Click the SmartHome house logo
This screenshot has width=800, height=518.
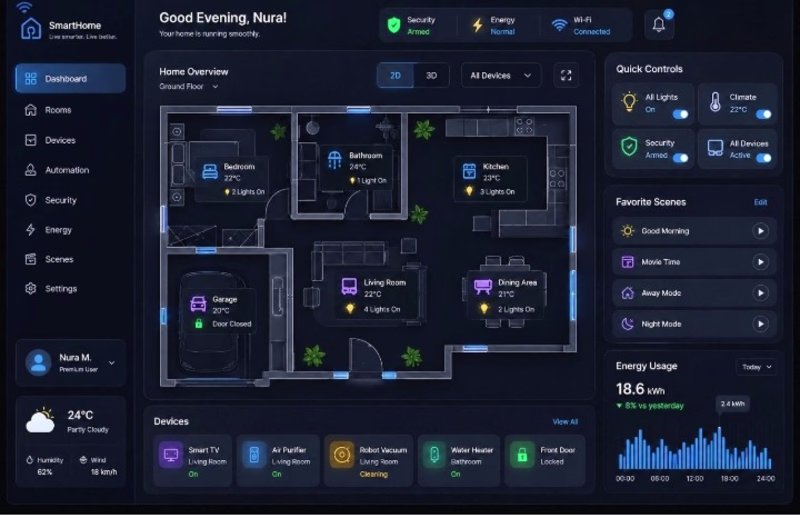(31, 28)
